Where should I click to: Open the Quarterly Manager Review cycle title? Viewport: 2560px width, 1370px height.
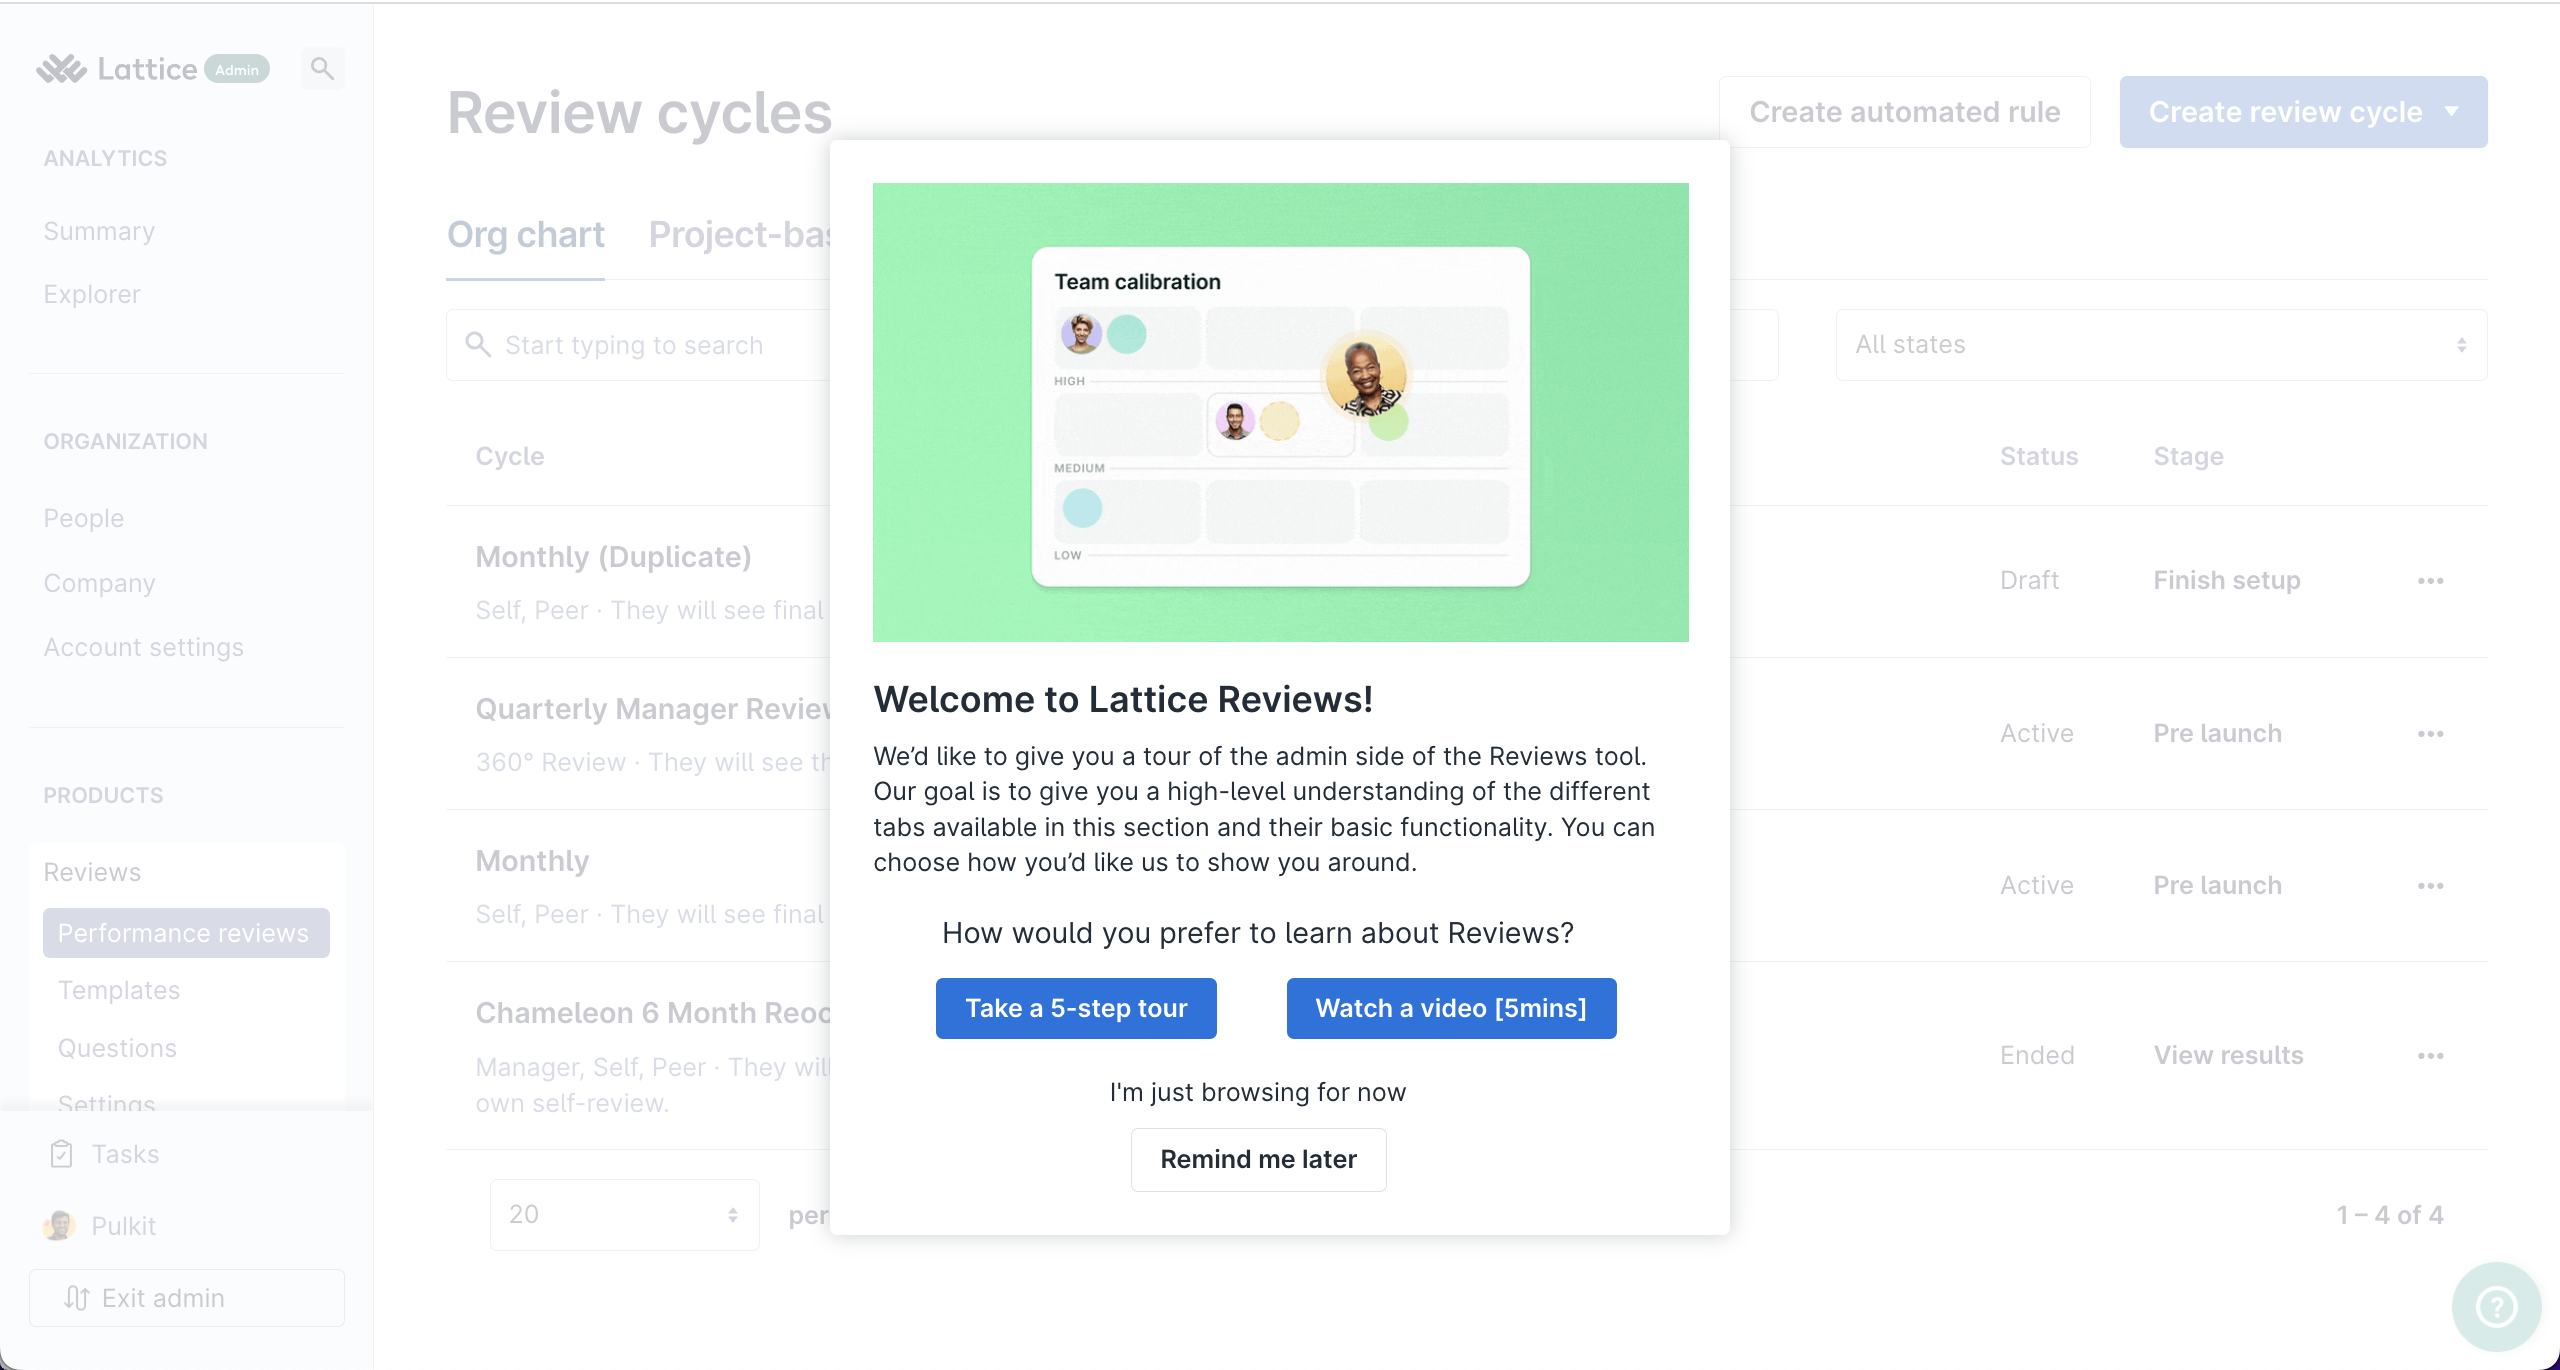[x=653, y=709]
